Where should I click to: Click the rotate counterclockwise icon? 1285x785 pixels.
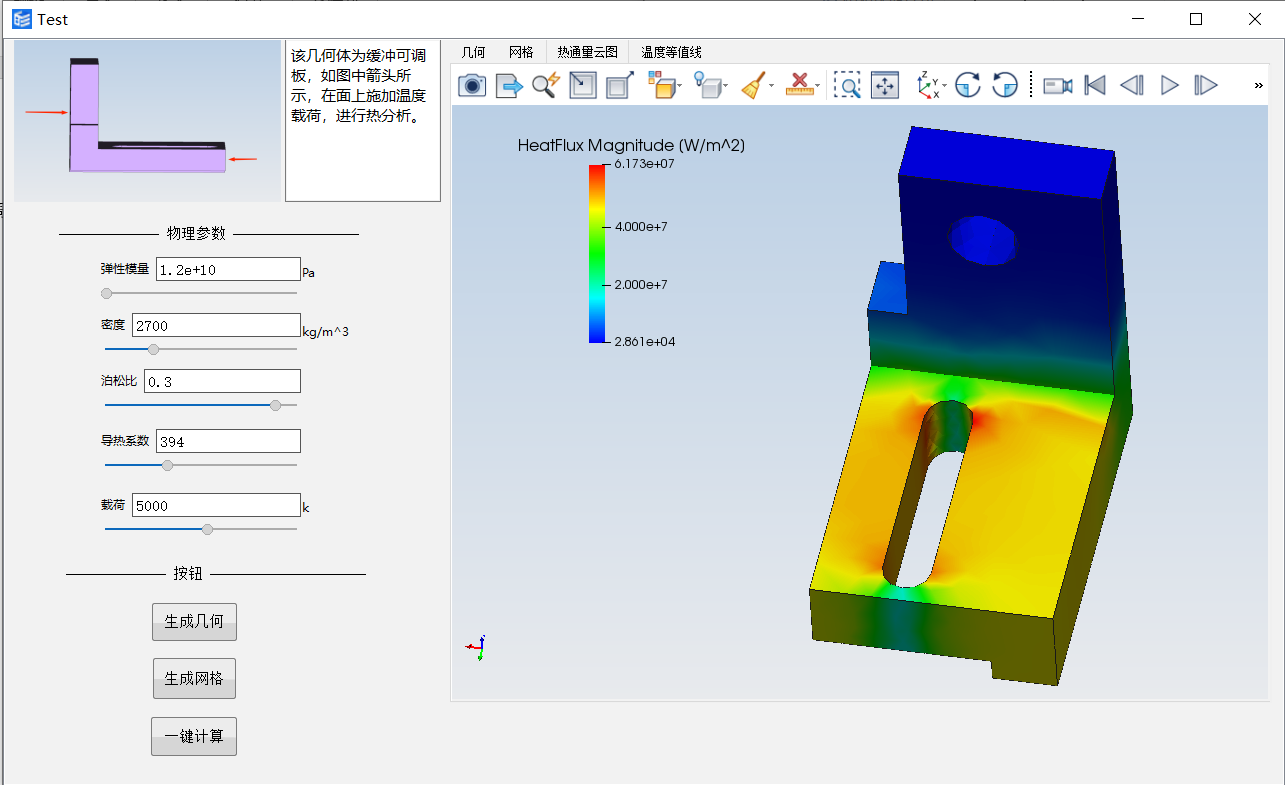coord(1005,85)
